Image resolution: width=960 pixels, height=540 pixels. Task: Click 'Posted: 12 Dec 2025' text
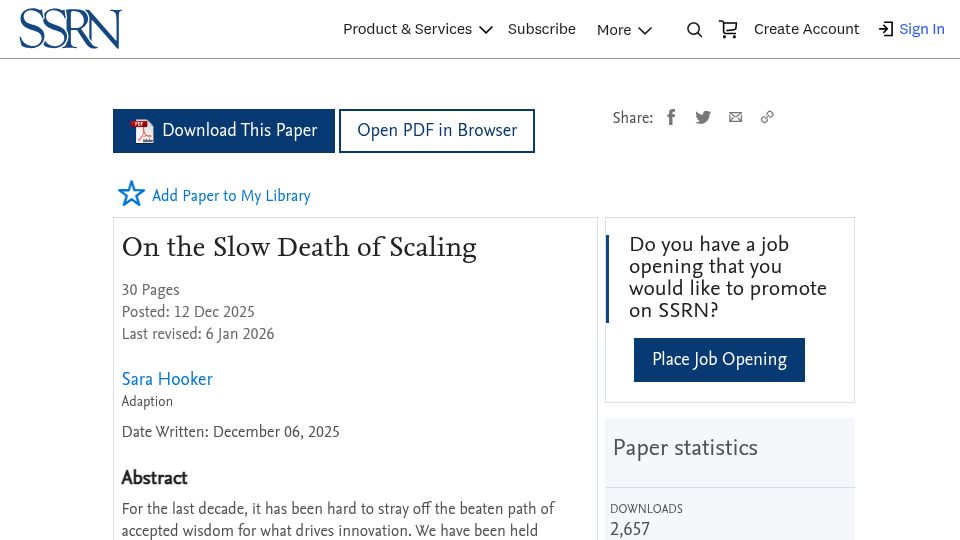click(x=188, y=312)
